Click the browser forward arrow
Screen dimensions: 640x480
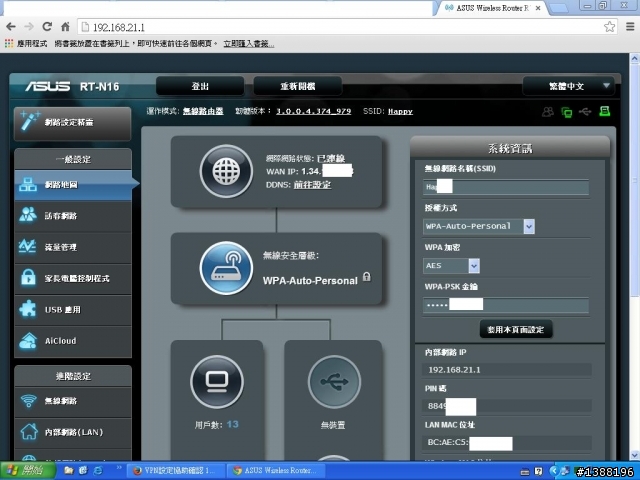(29, 27)
